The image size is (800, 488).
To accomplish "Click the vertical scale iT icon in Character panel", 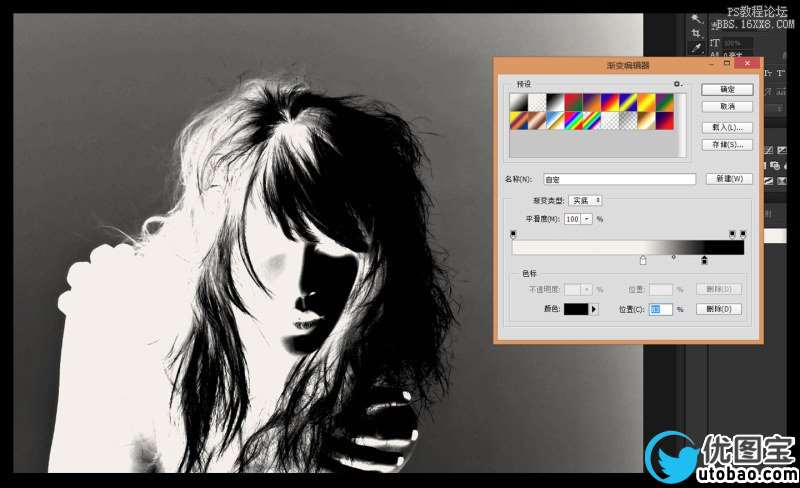I will tap(715, 43).
